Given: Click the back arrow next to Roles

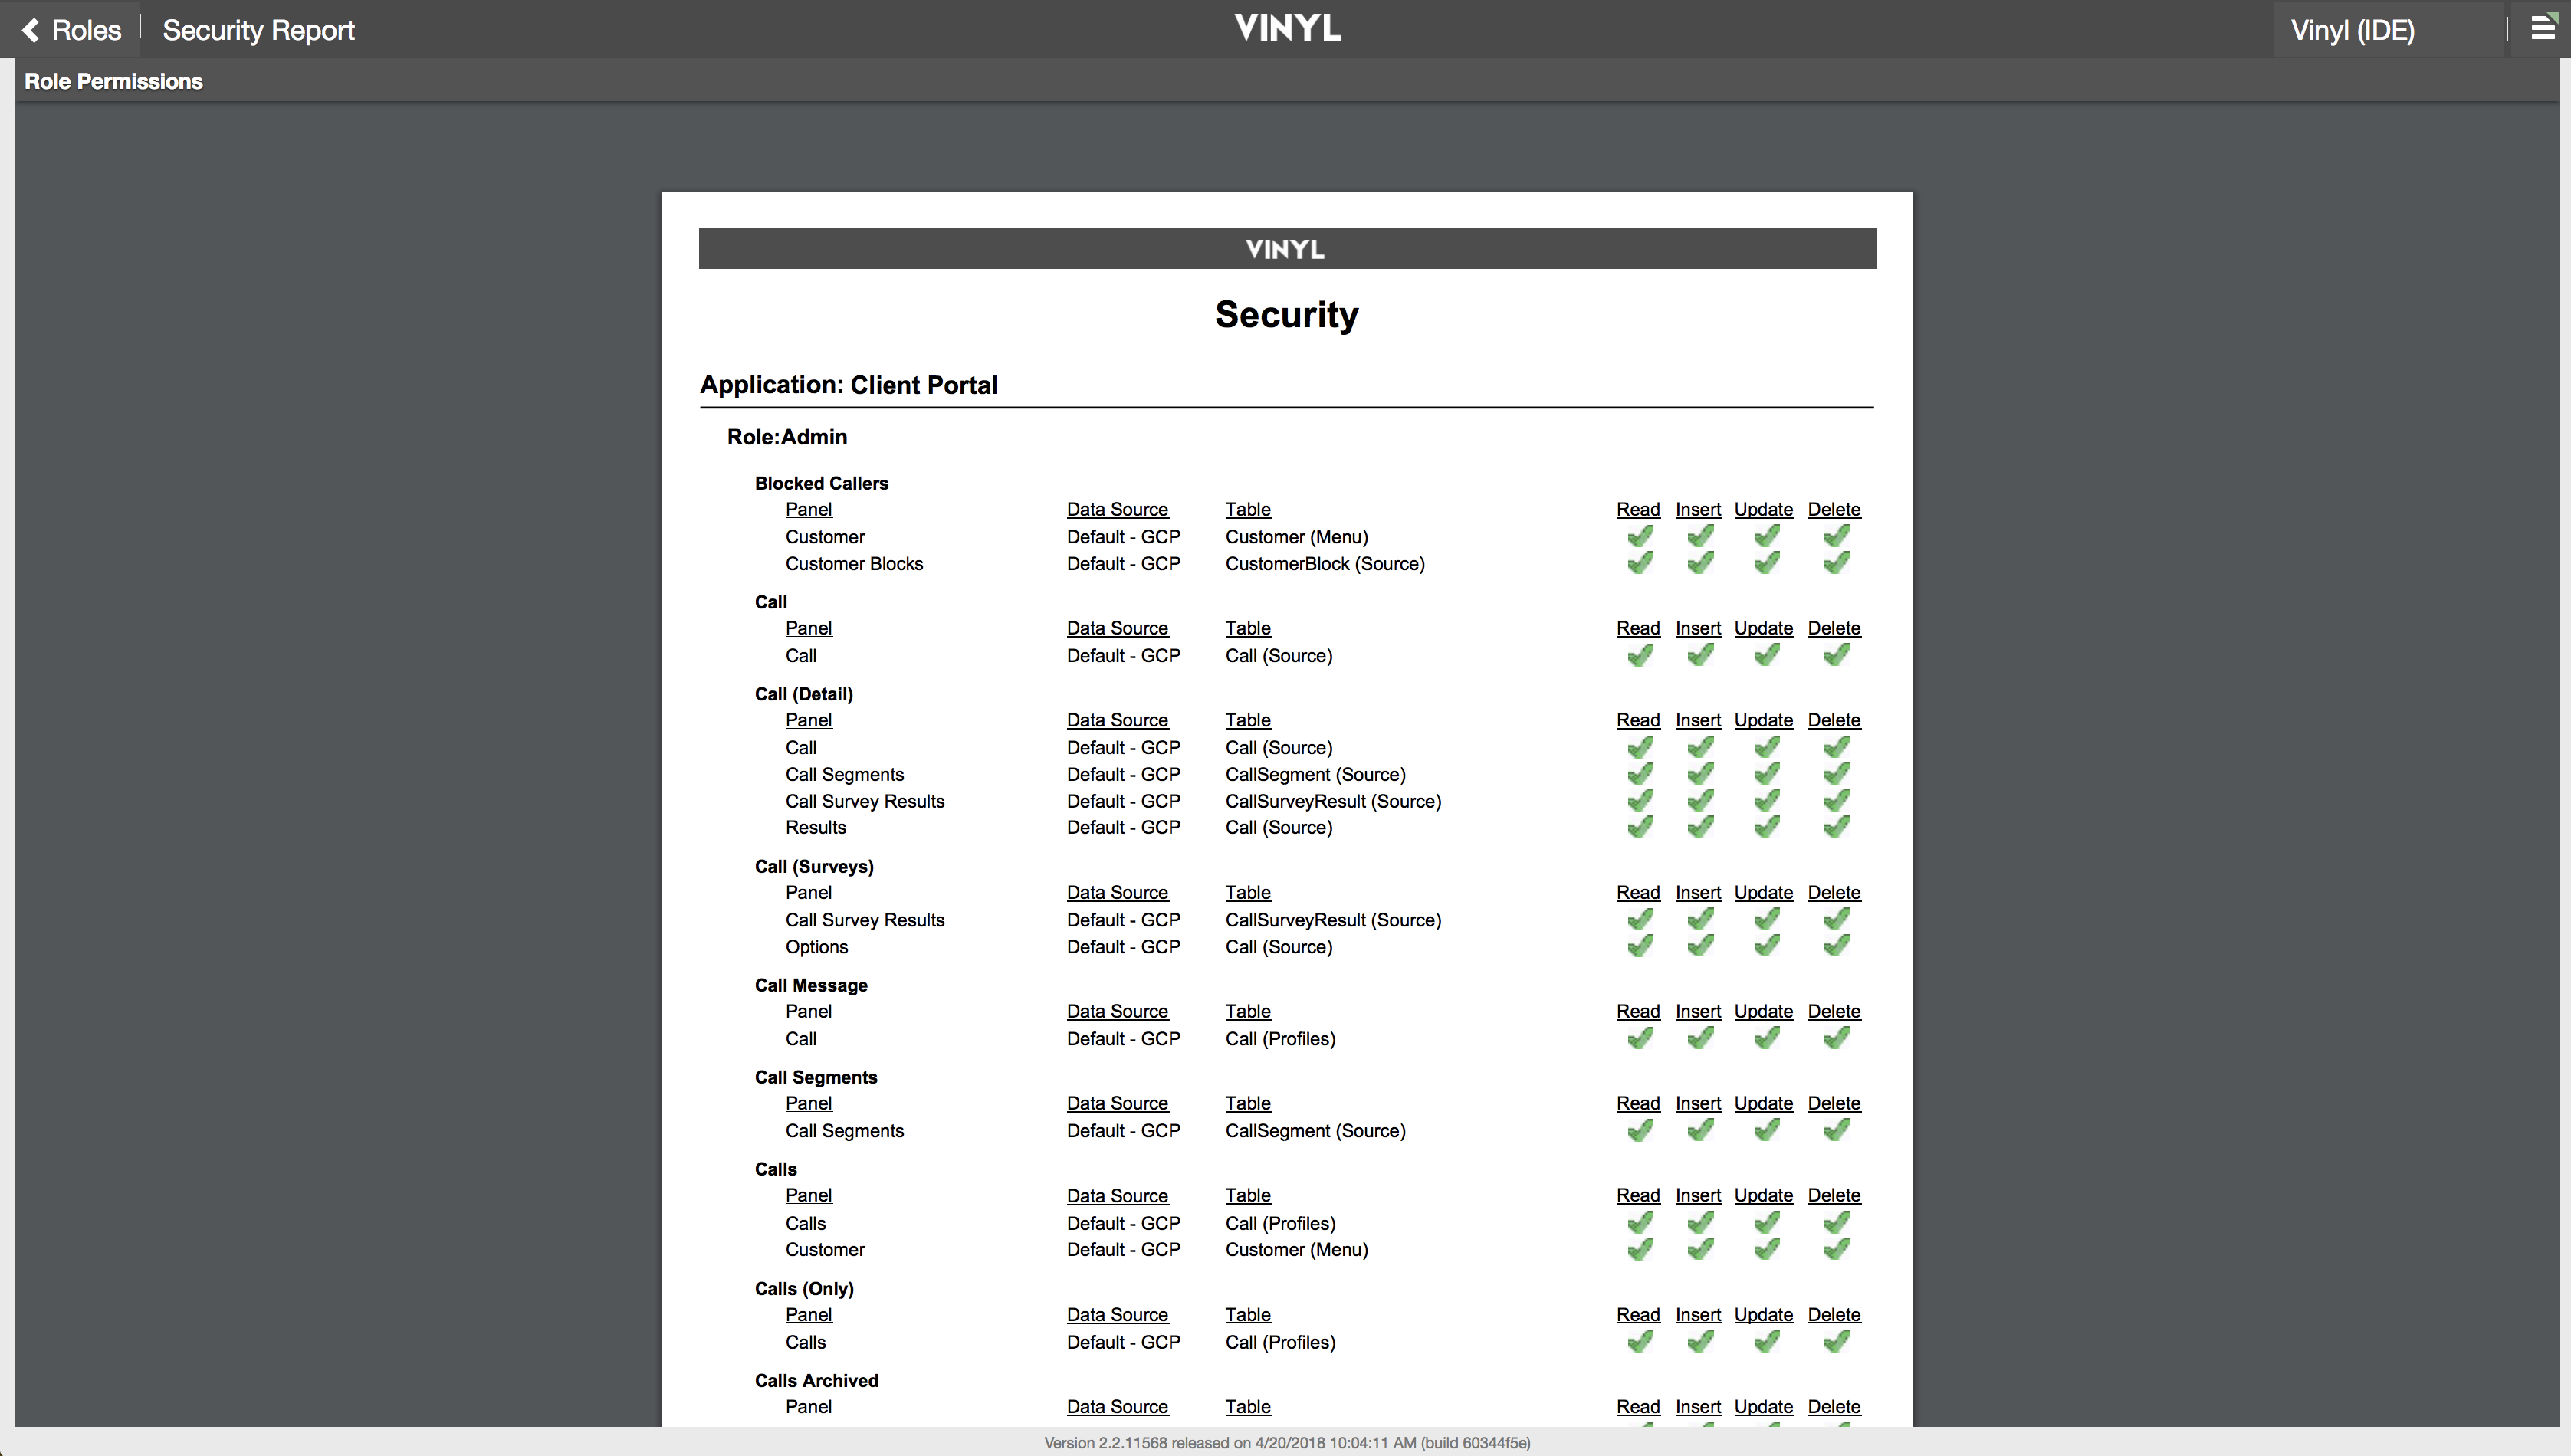Looking at the screenshot, I should click(x=31, y=30).
